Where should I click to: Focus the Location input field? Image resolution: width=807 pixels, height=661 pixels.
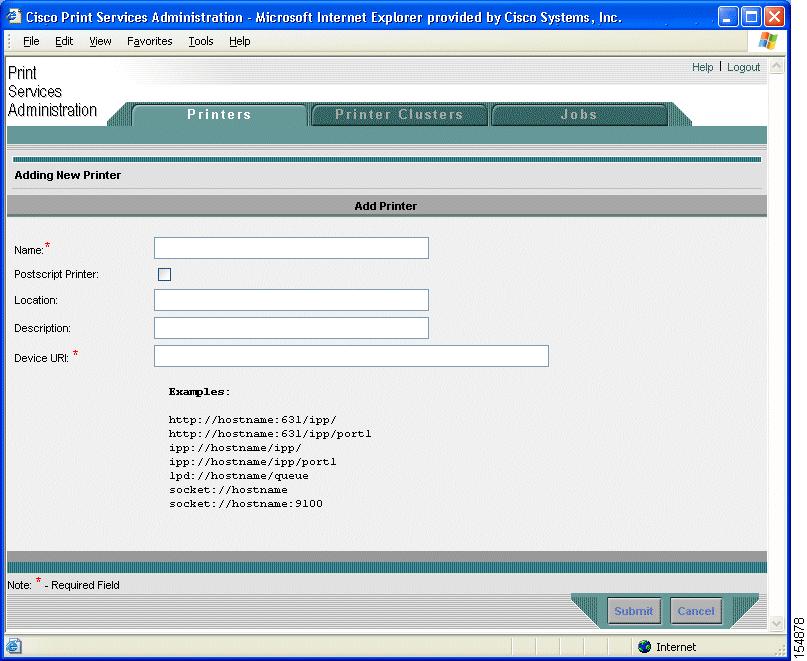pos(291,300)
